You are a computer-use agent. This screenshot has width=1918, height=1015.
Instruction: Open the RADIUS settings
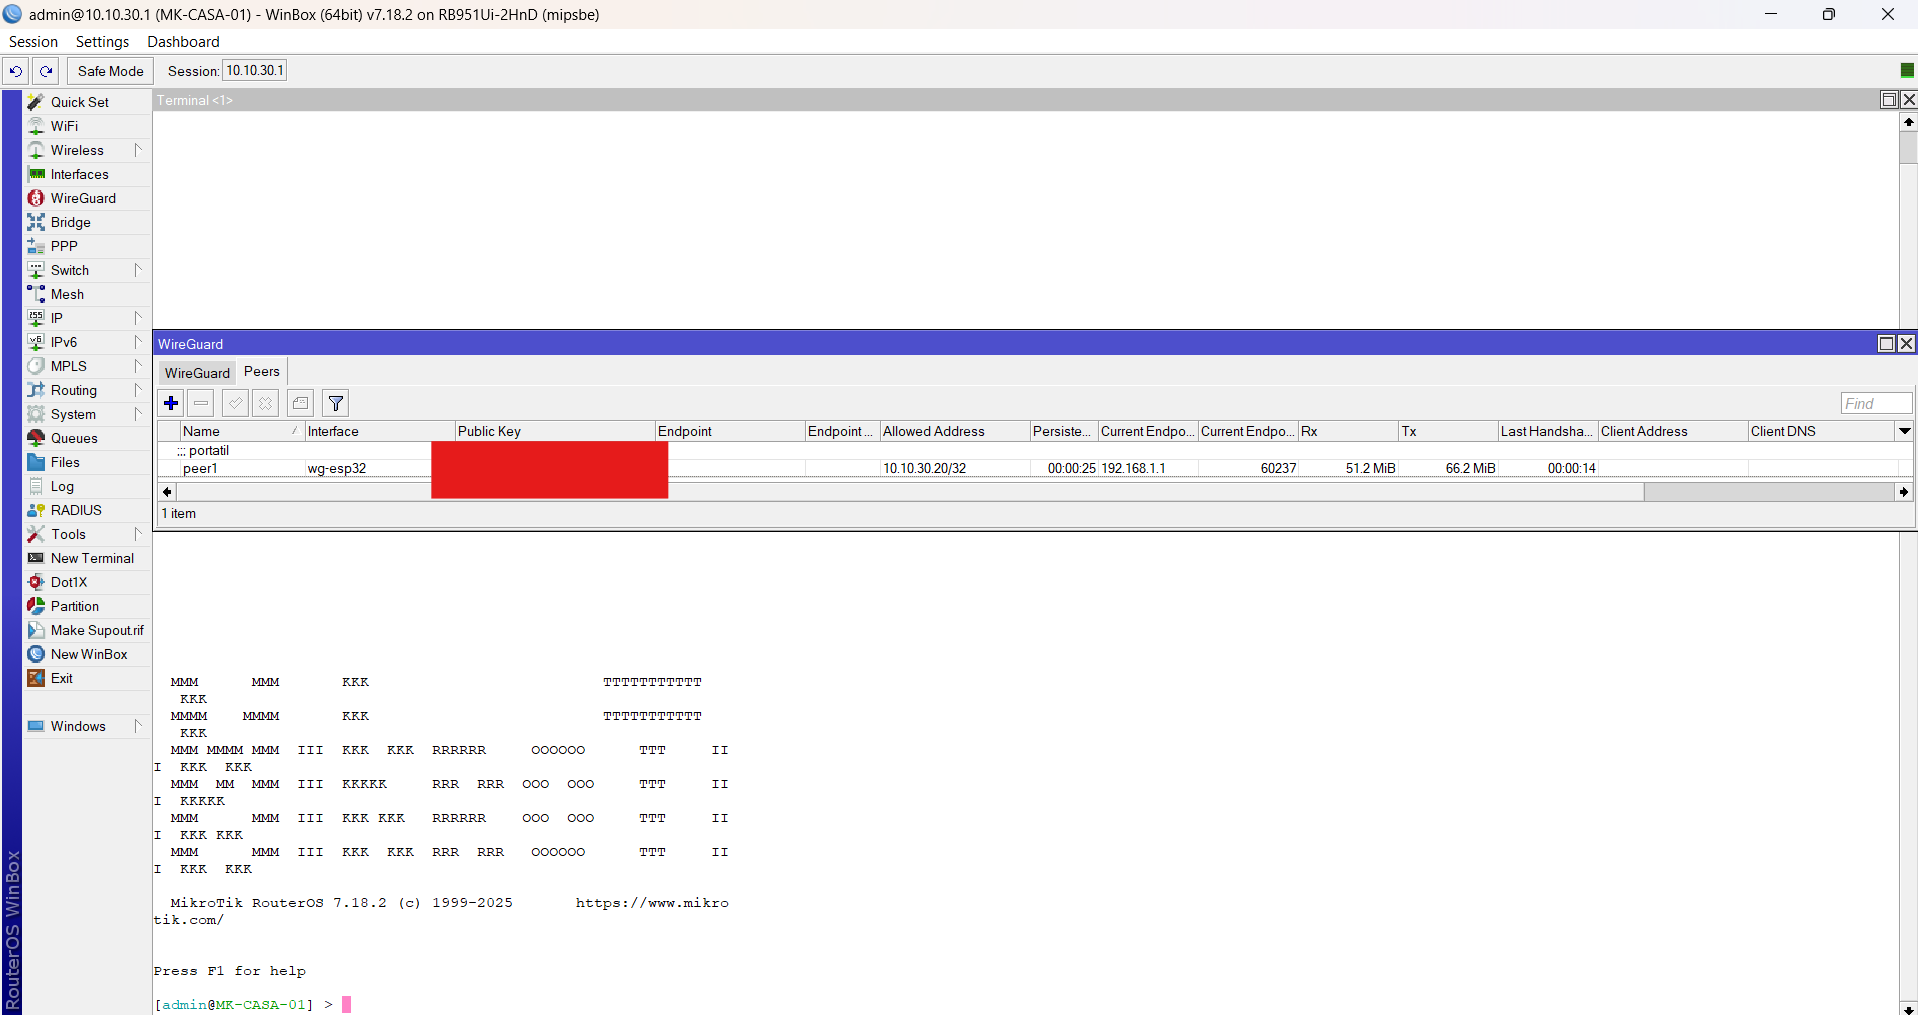point(87,510)
